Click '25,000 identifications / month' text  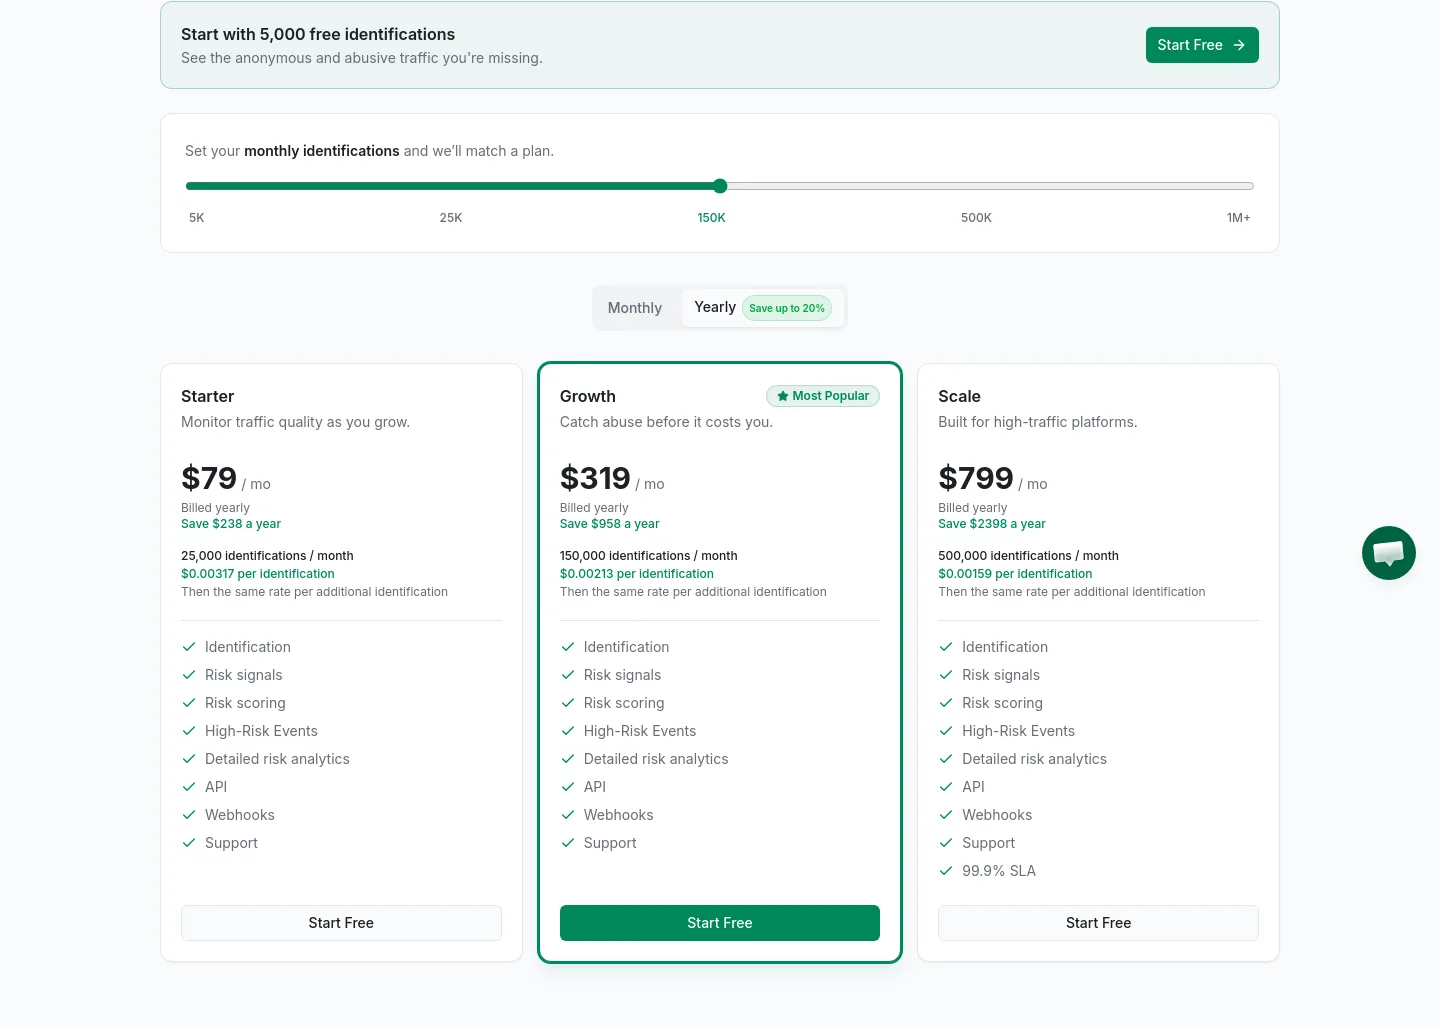pyautogui.click(x=267, y=556)
